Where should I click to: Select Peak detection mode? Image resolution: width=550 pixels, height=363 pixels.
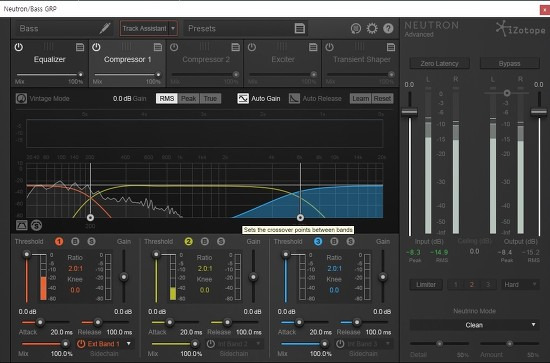[188, 99]
